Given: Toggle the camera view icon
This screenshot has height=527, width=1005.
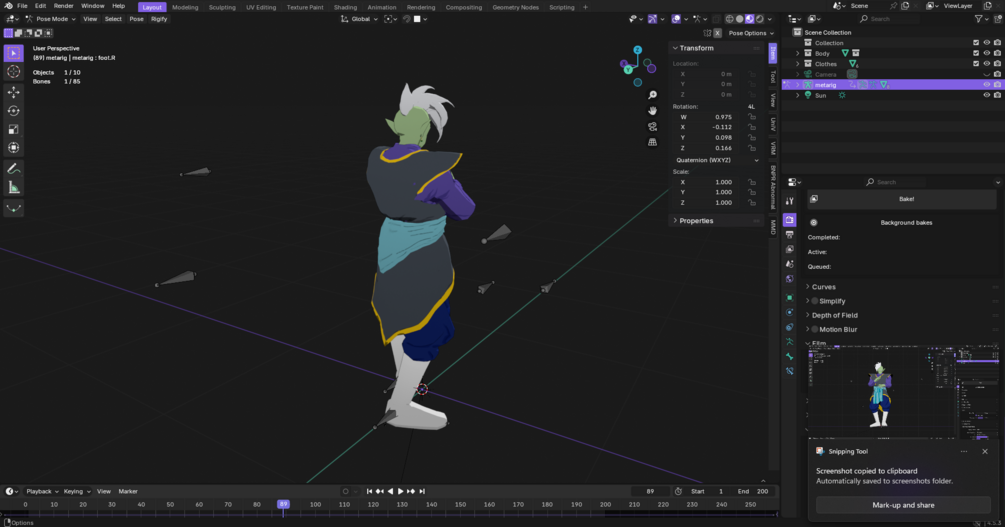Looking at the screenshot, I should (652, 126).
